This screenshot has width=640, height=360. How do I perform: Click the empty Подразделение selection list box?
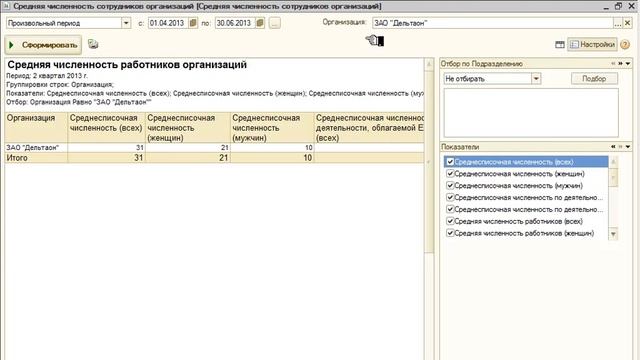(x=531, y=112)
